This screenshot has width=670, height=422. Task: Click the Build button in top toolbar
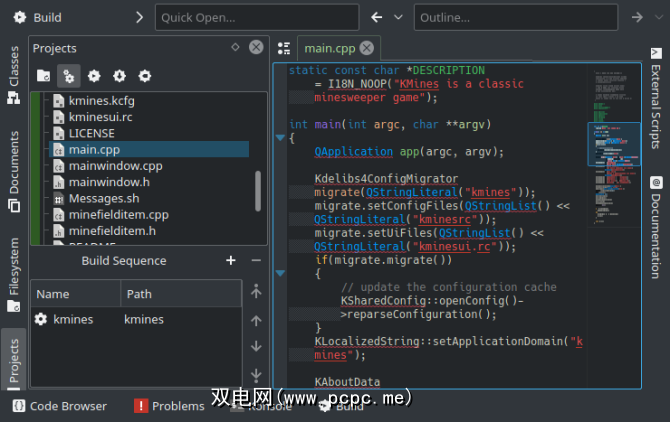click(x=37, y=17)
